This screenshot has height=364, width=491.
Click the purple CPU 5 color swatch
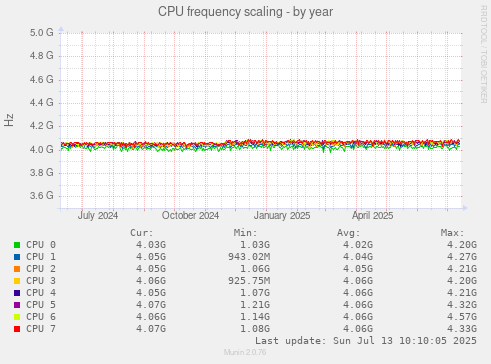tap(17, 305)
